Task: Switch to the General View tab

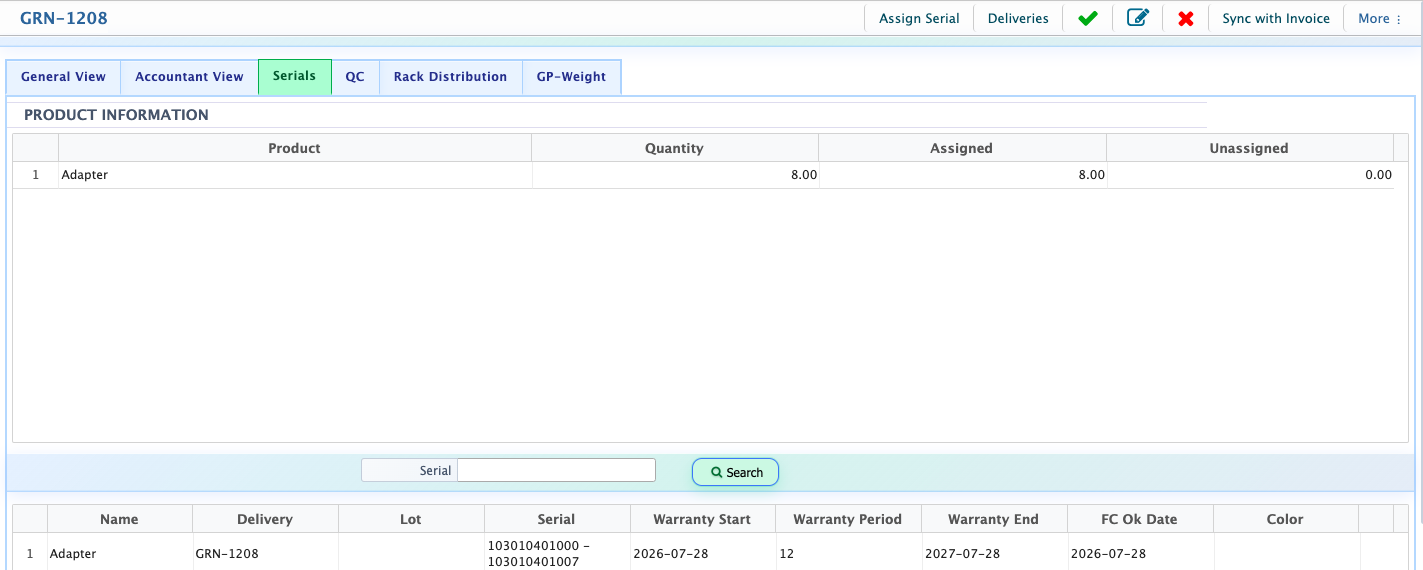Action: pyautogui.click(x=63, y=77)
